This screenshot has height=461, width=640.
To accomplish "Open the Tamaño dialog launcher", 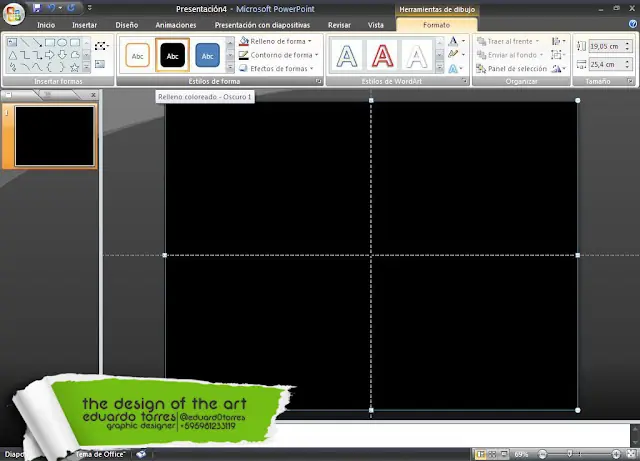I will pyautogui.click(x=630, y=81).
